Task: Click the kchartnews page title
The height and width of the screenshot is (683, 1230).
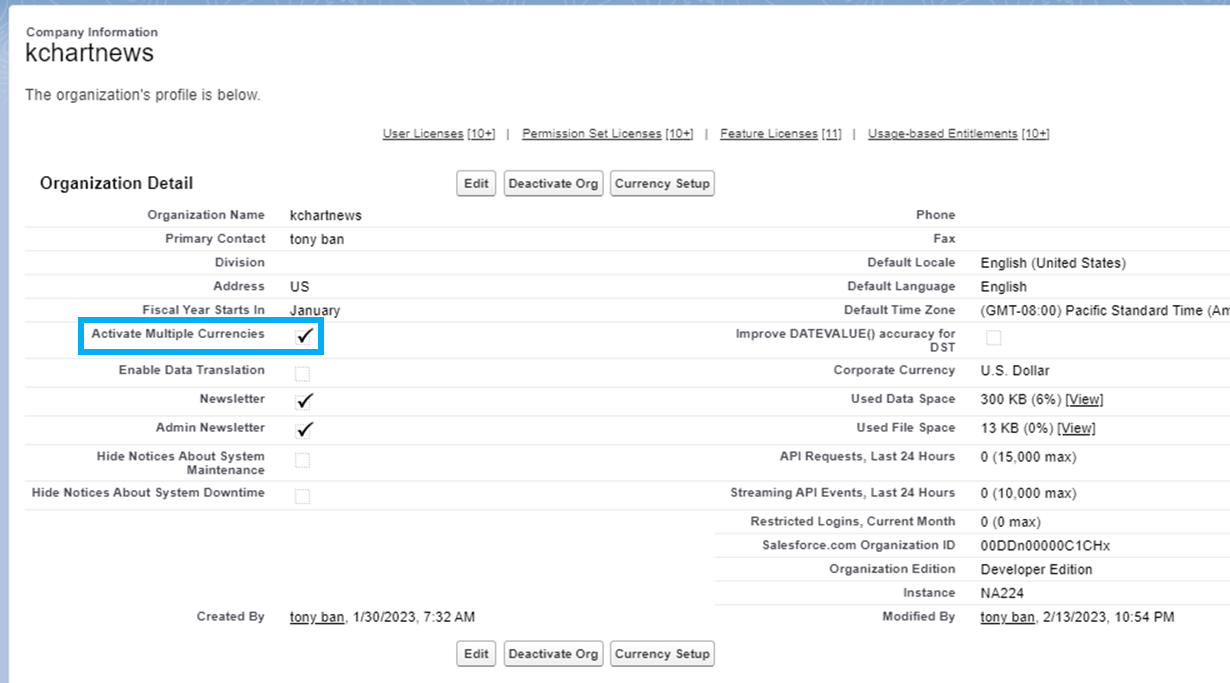Action: [x=90, y=53]
